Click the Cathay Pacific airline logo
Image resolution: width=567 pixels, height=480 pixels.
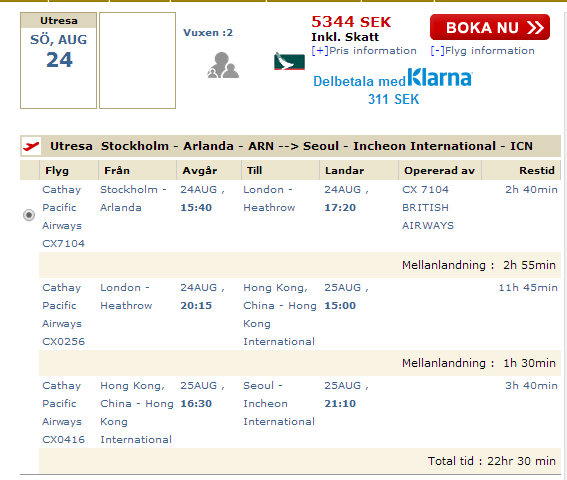click(289, 61)
